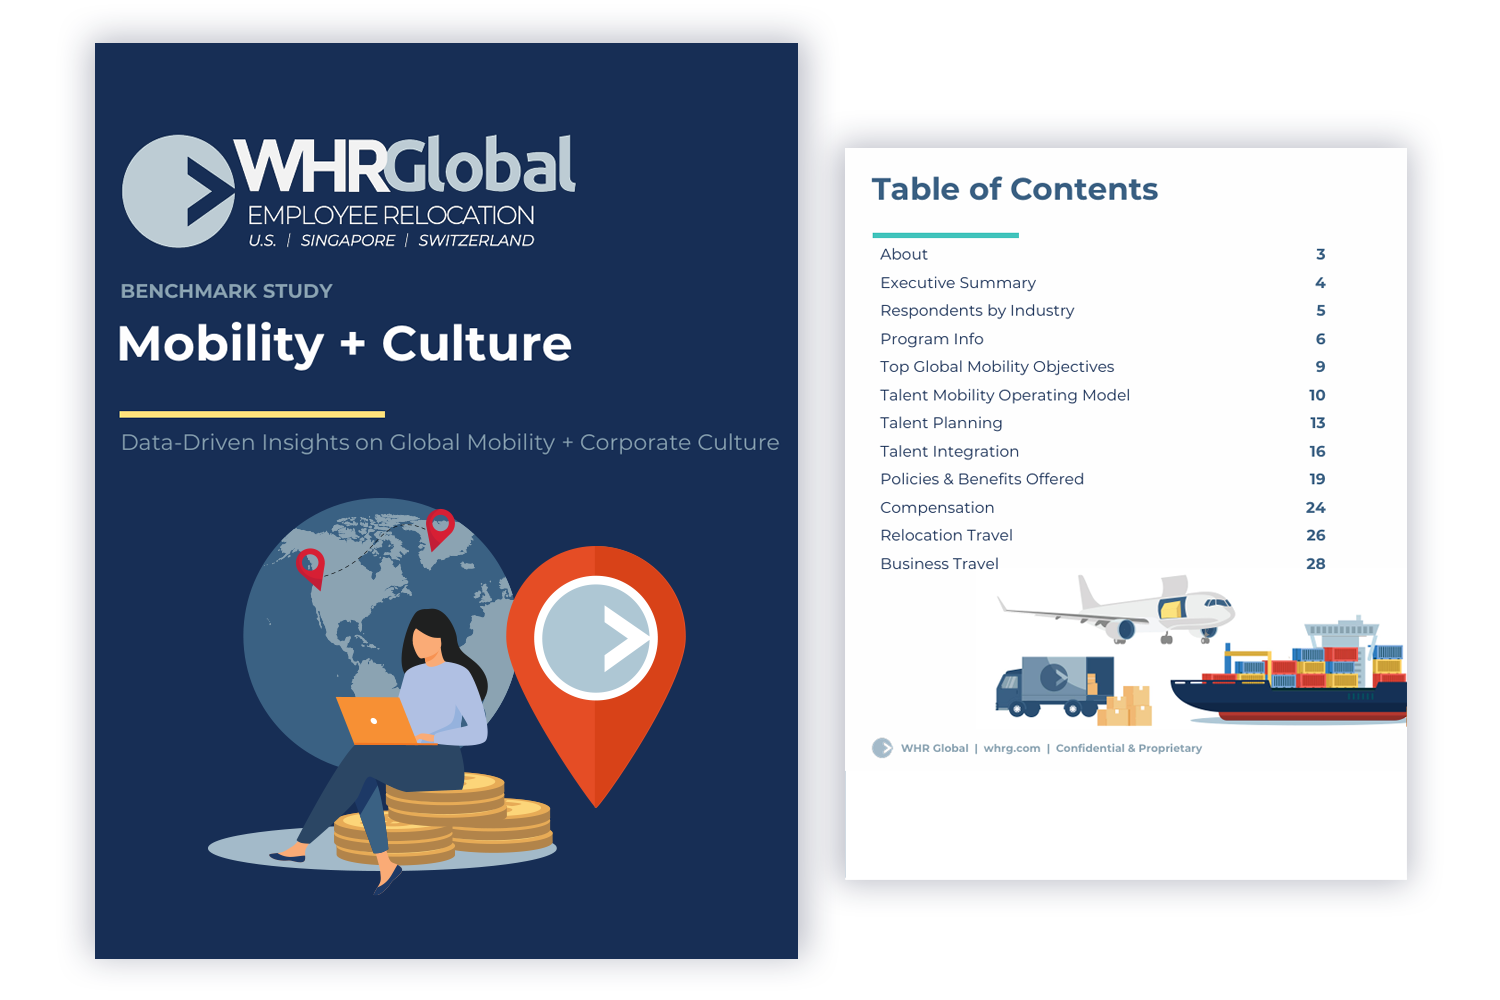
Task: Click page number 28 for Business Travel
Action: point(1316,564)
